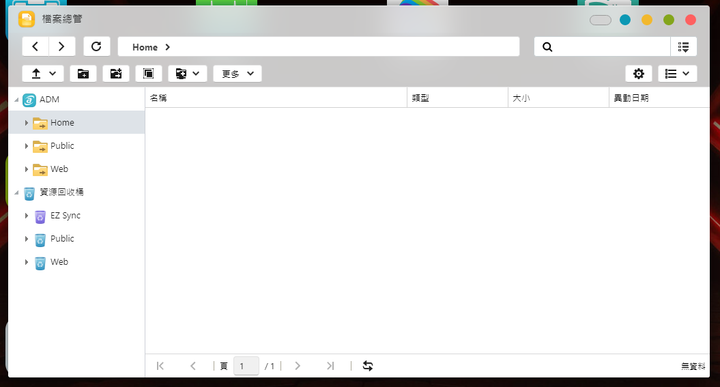Click breadcrumb chevron after Home

click(x=168, y=47)
